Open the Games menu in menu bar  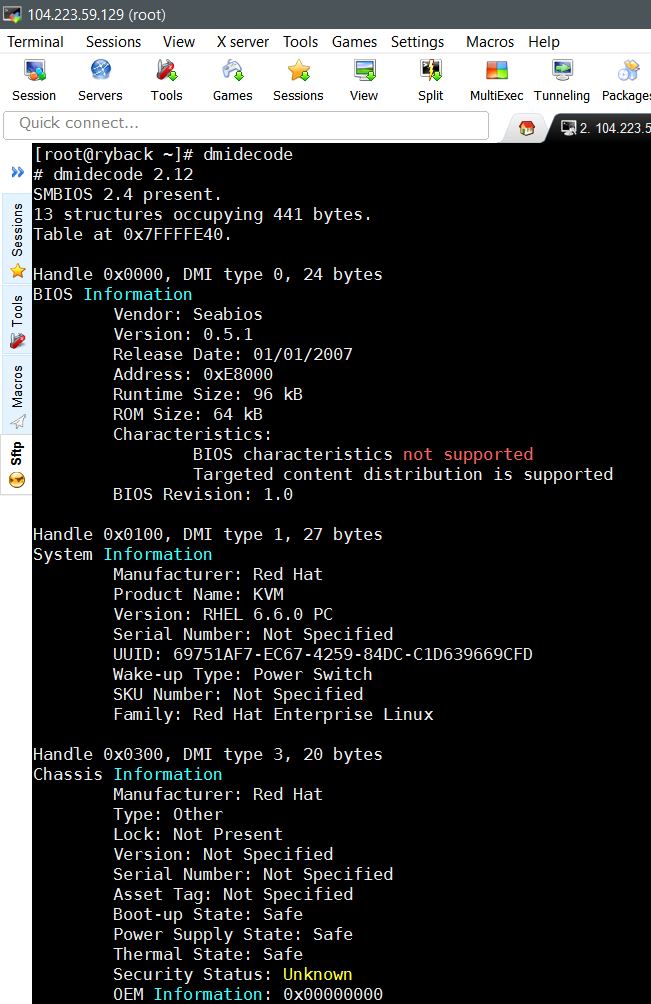354,42
